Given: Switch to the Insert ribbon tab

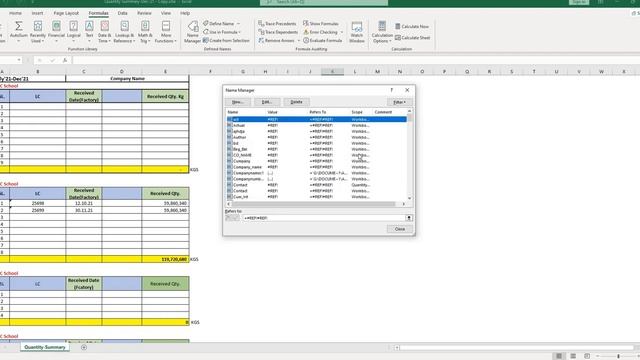Looking at the screenshot, I should (x=37, y=13).
